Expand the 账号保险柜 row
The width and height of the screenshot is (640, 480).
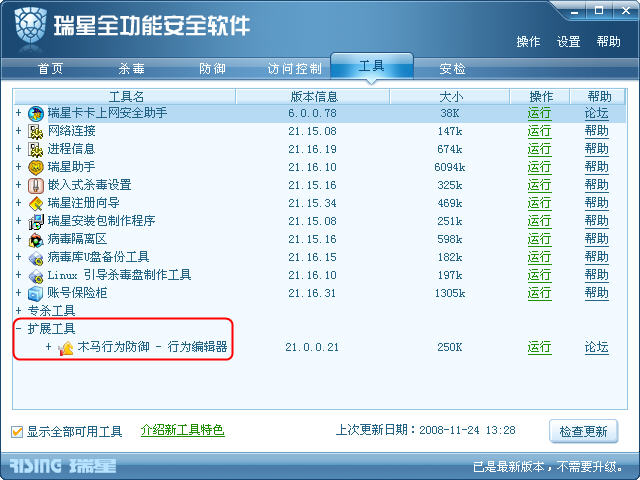point(18,293)
